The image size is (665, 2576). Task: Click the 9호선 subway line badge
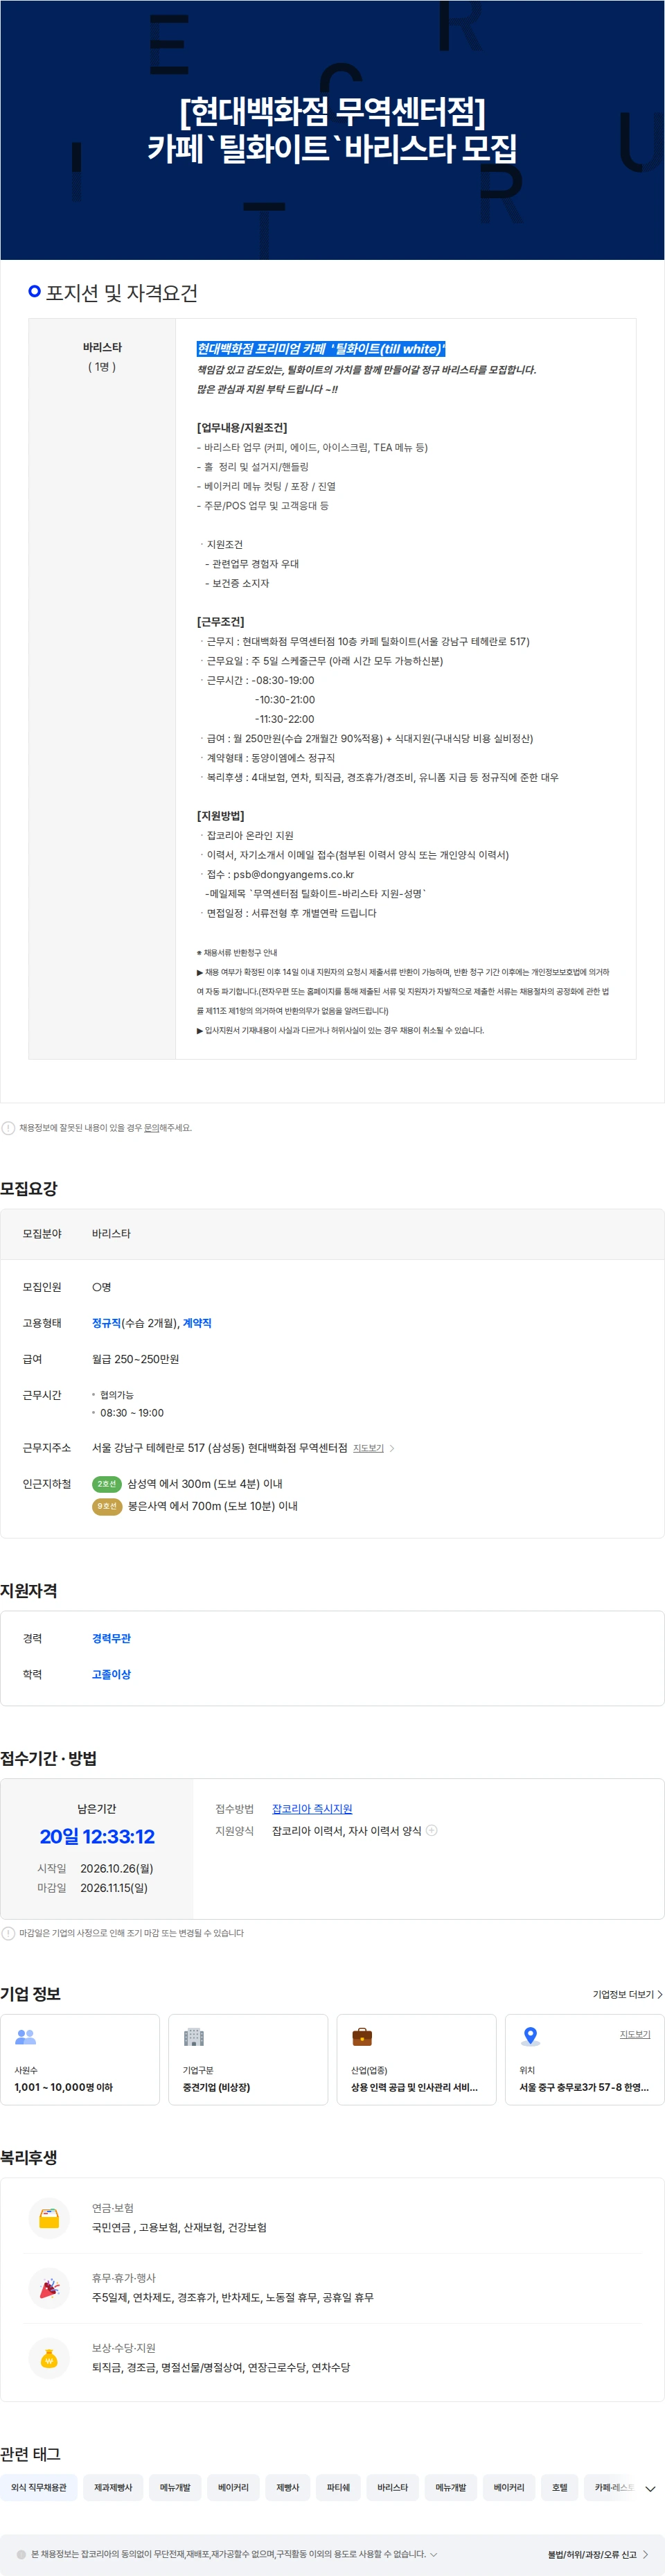[x=107, y=1506]
